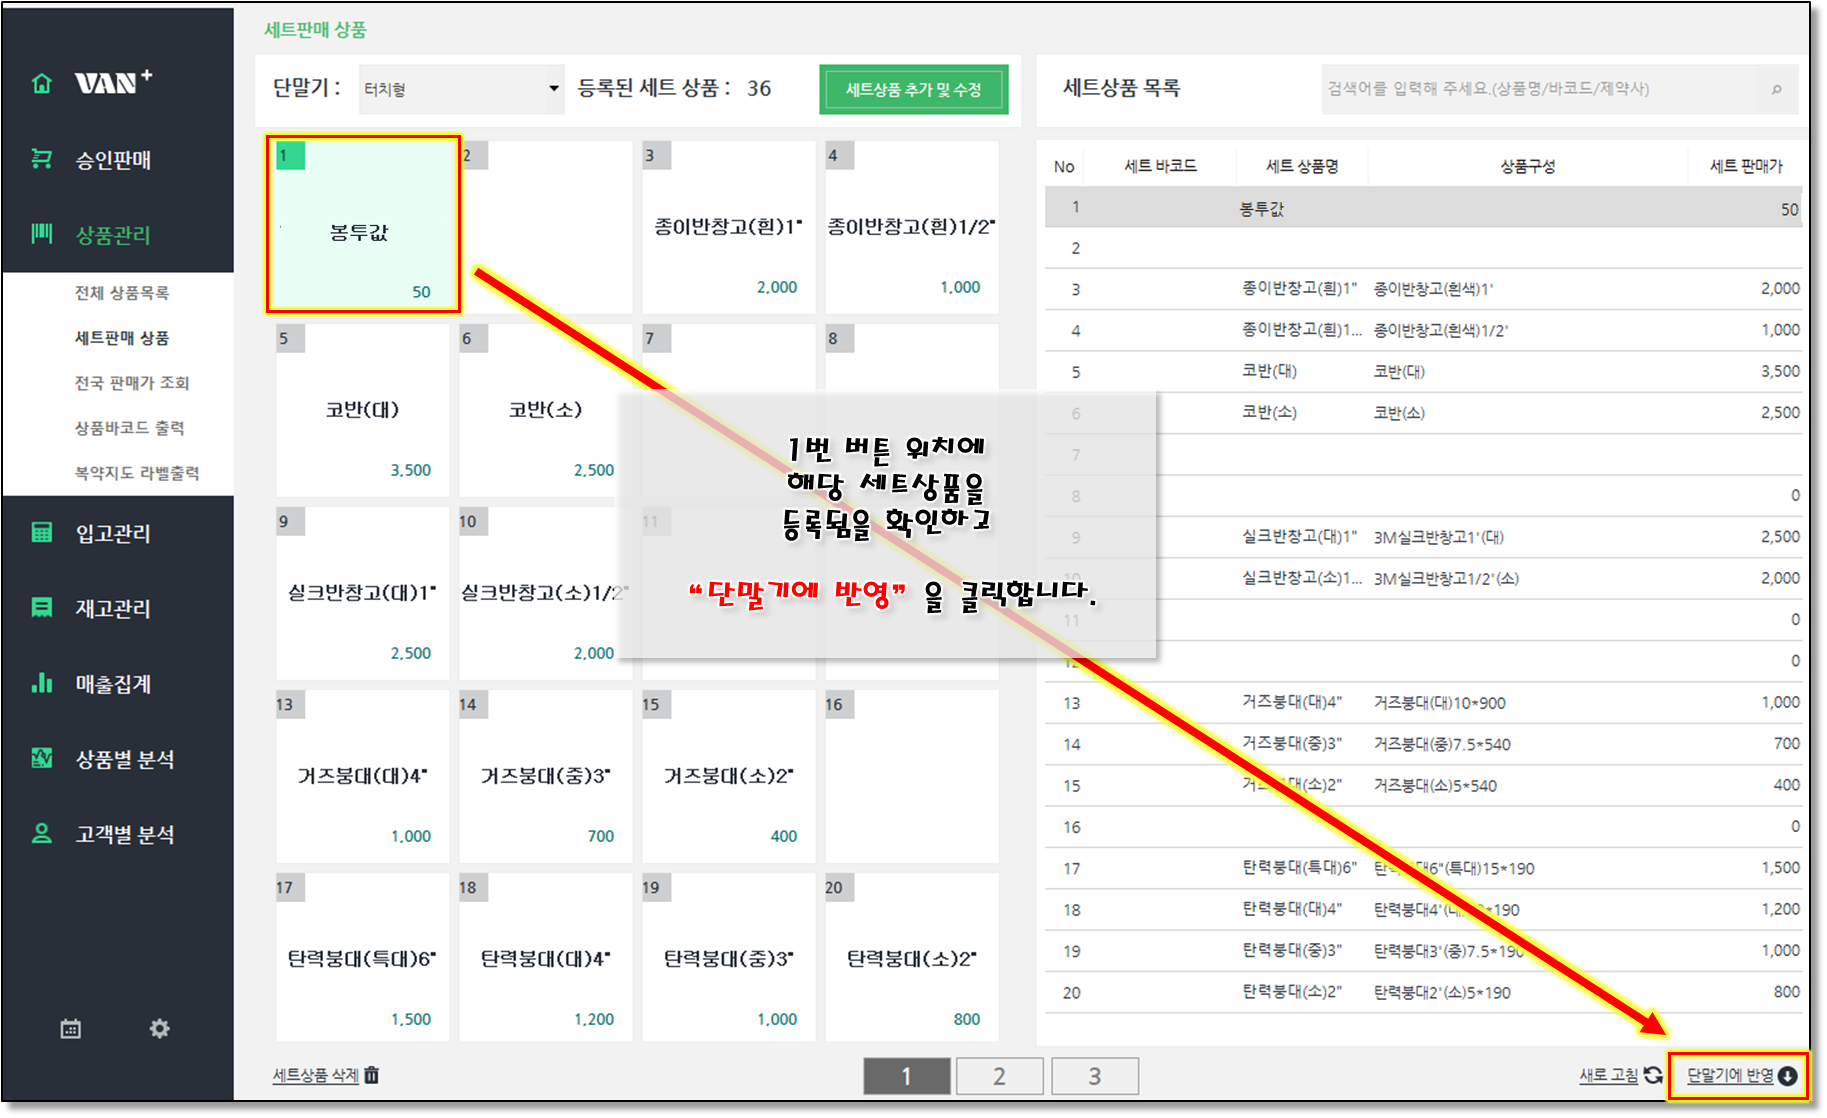This screenshot has width=1827, height=1118.
Task: Click 단말기에 반영 to apply to terminal
Action: [x=1739, y=1076]
